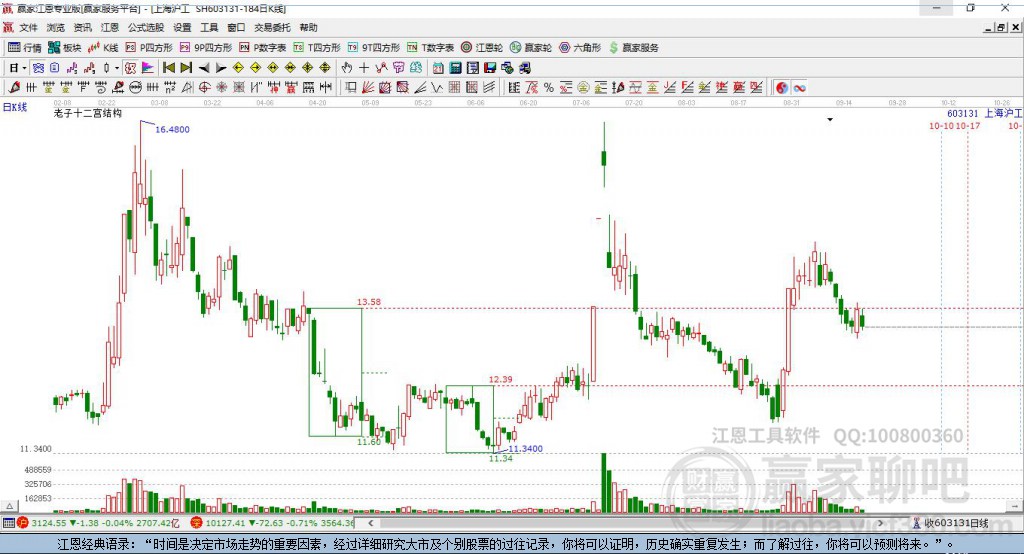Click the yin-yang taiji icon
Viewport: 1024px width, 554px height.
tap(782, 88)
